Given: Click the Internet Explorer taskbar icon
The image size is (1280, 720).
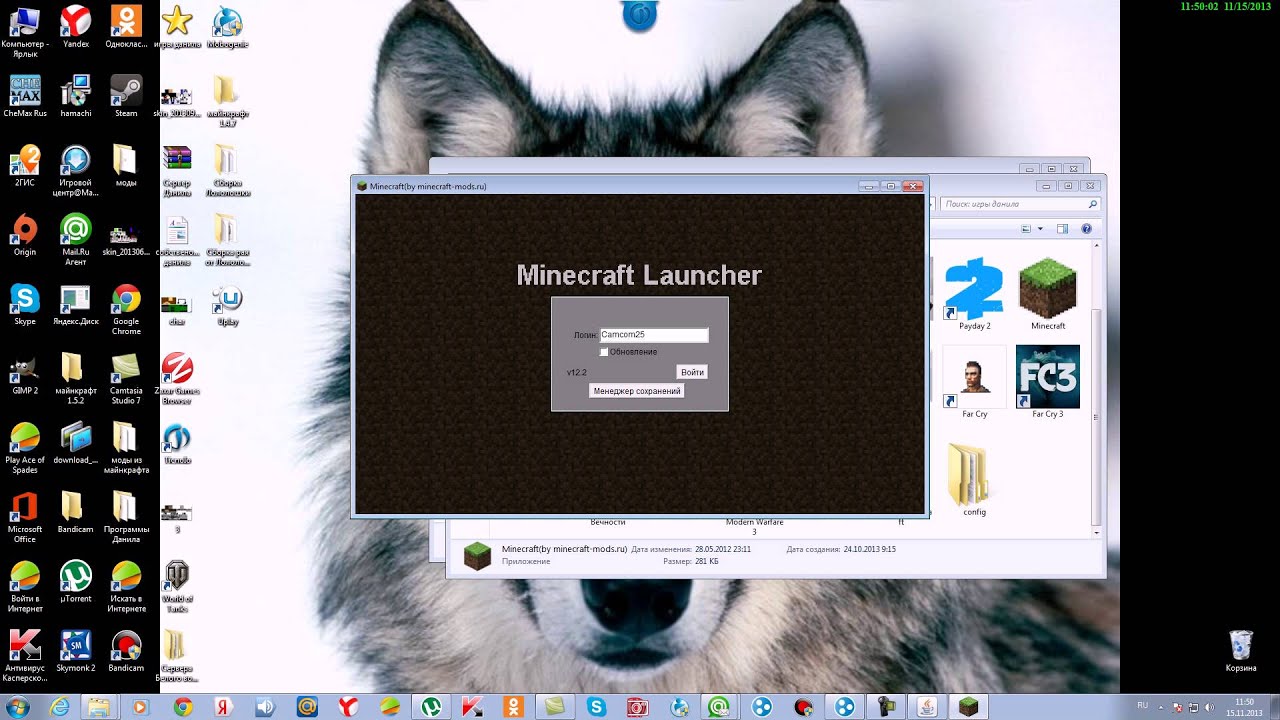Looking at the screenshot, I should coord(60,707).
